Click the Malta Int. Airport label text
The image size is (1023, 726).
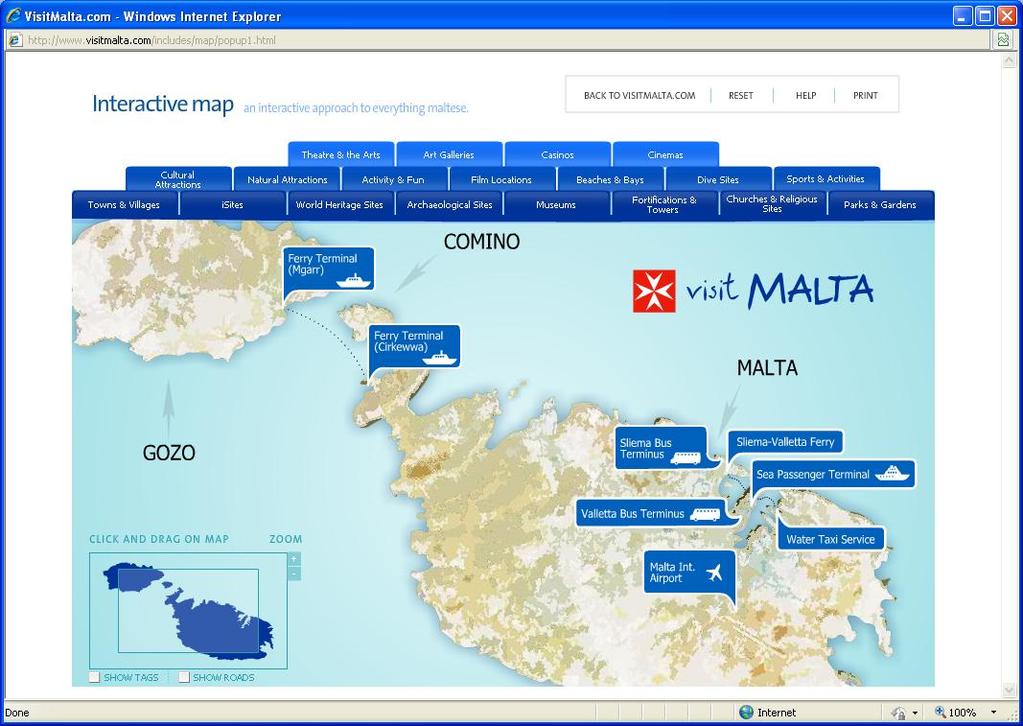[672, 572]
